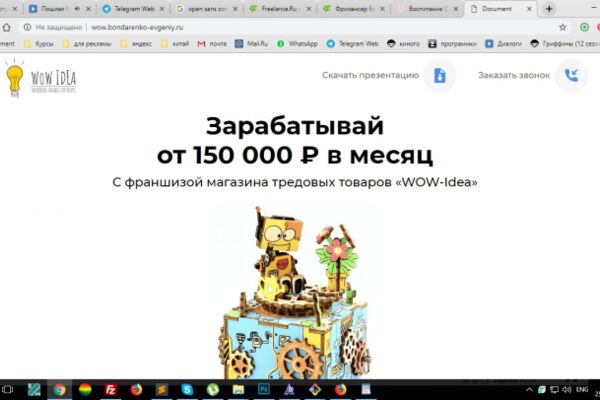
Task: Click the robot toy product image
Action: tap(294, 293)
